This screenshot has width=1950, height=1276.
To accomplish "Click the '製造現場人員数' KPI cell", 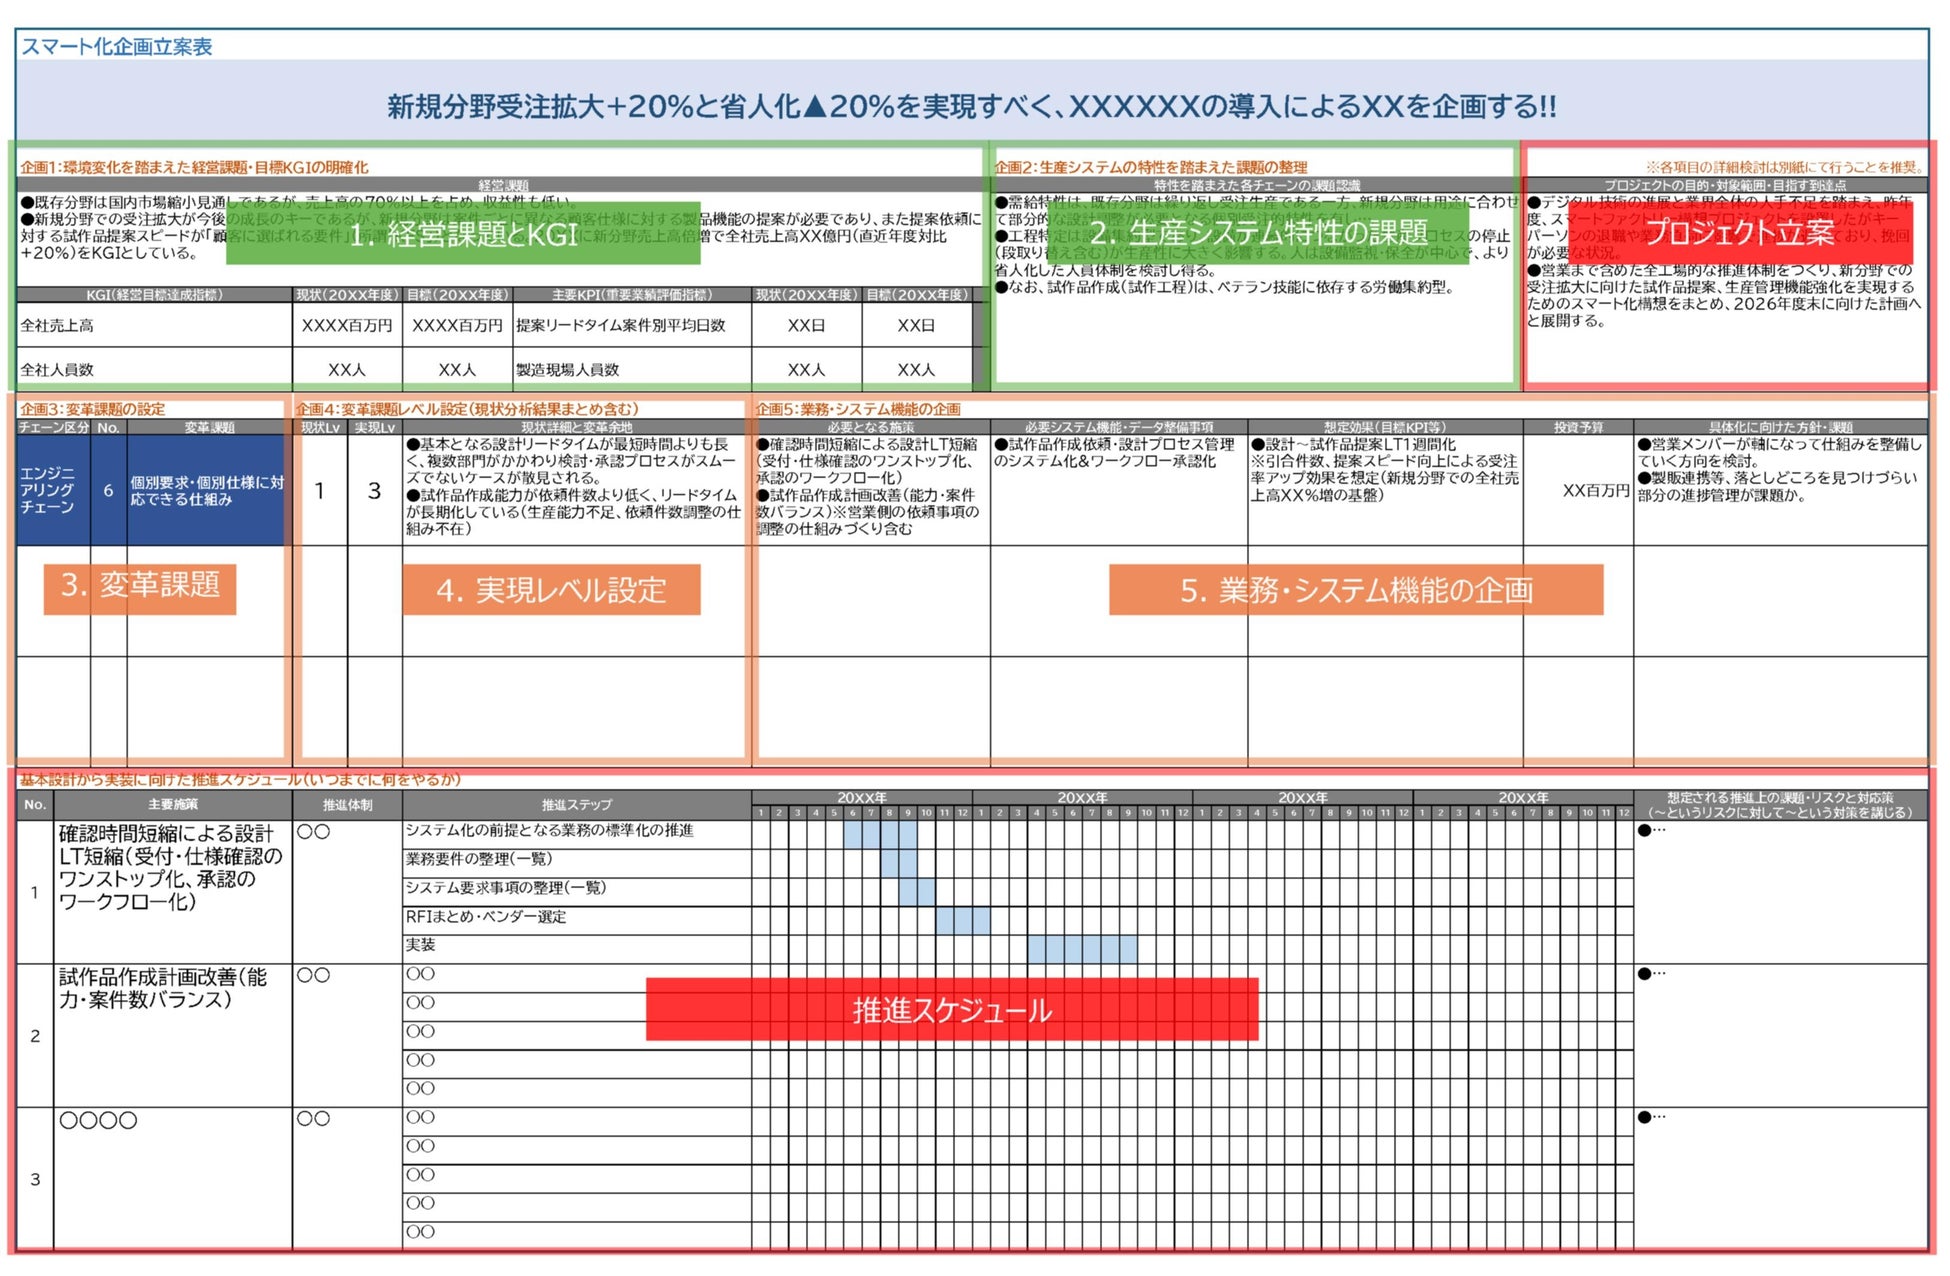I will click(x=568, y=370).
